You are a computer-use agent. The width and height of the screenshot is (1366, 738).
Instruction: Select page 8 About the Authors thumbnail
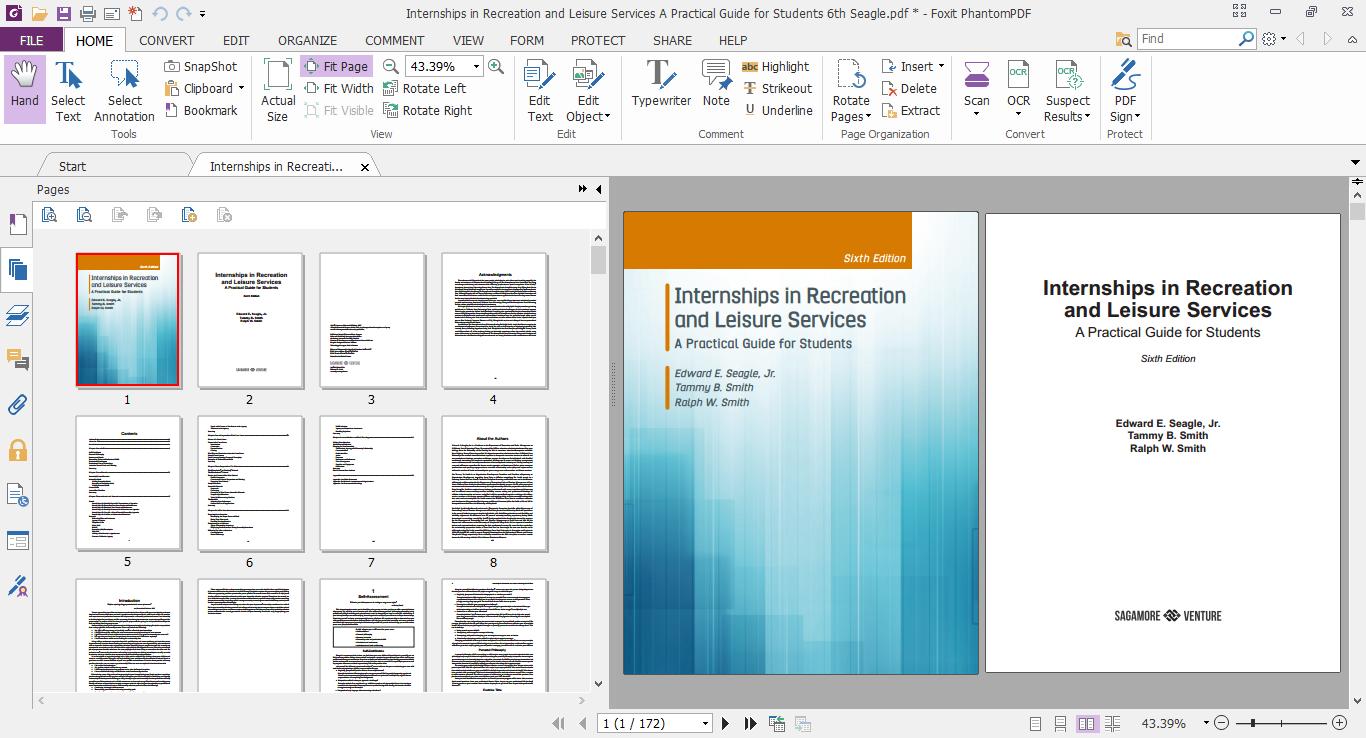pyautogui.click(x=493, y=483)
